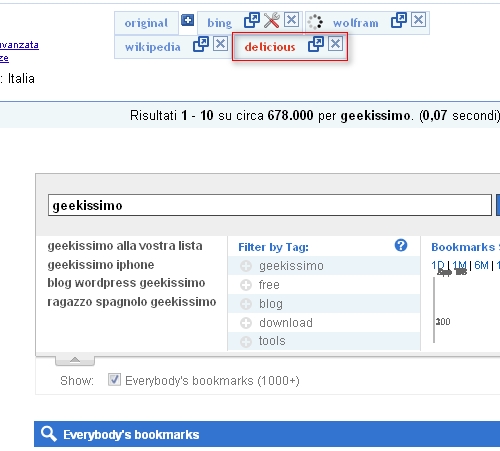The image size is (500, 451).
Task: Switch to the bing tab
Action: tap(219, 23)
